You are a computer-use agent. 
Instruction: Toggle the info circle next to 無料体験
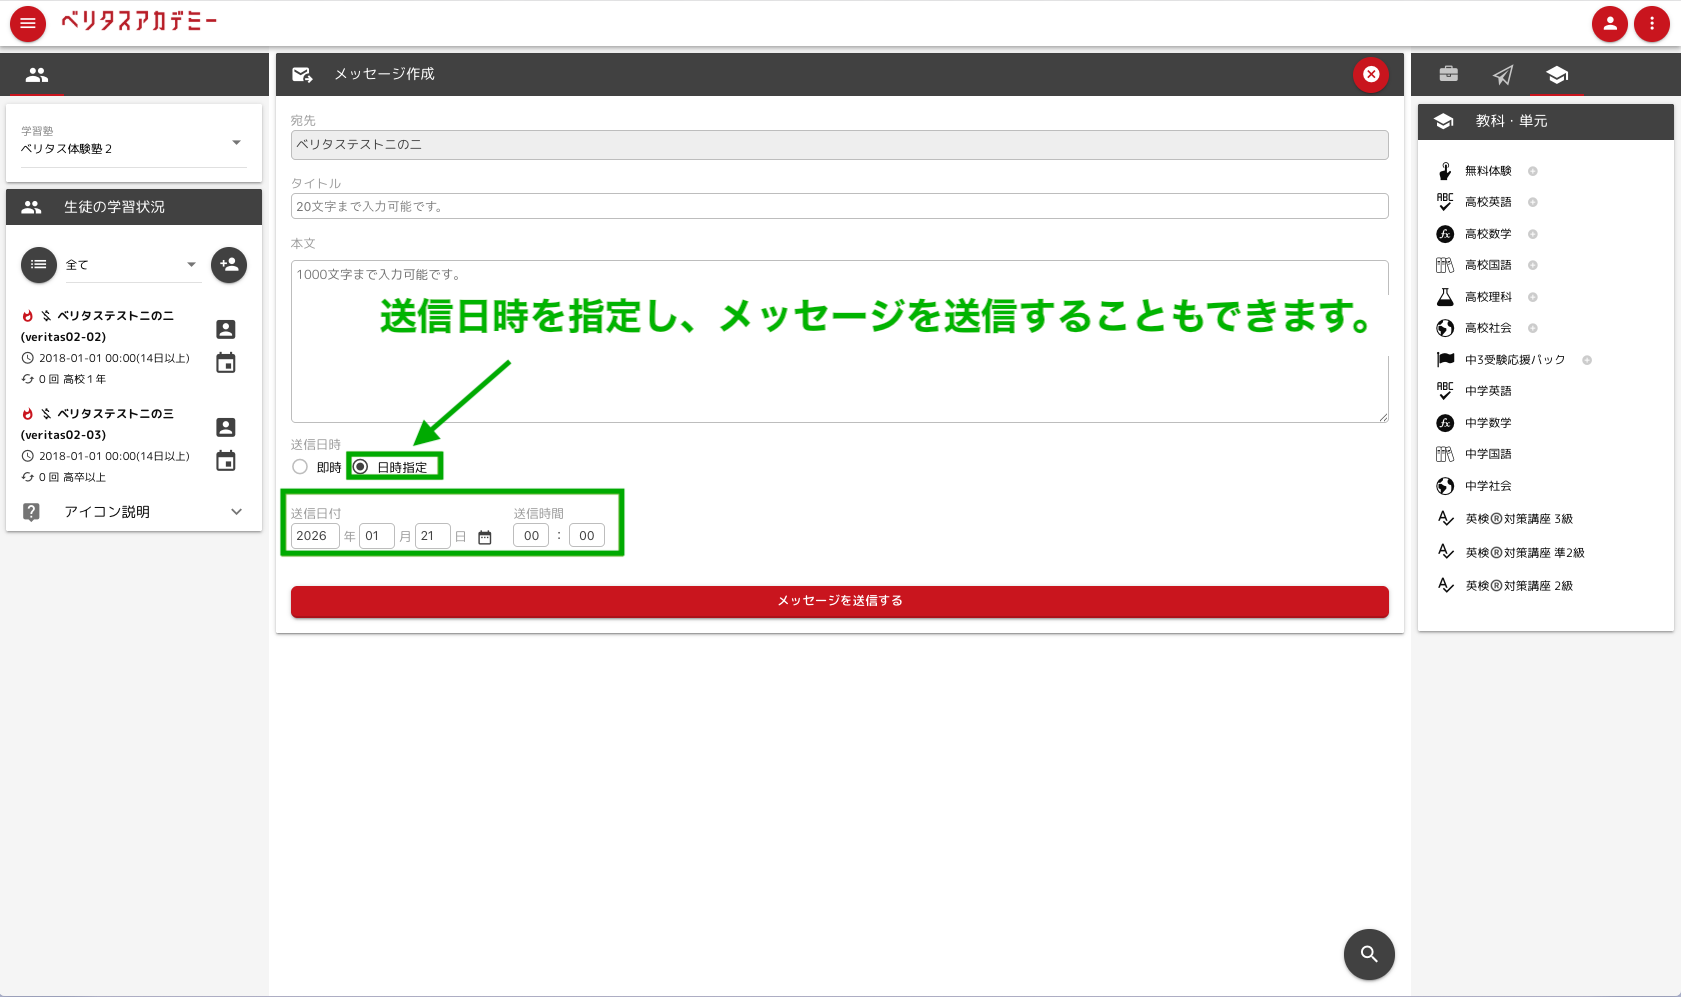(x=1532, y=171)
